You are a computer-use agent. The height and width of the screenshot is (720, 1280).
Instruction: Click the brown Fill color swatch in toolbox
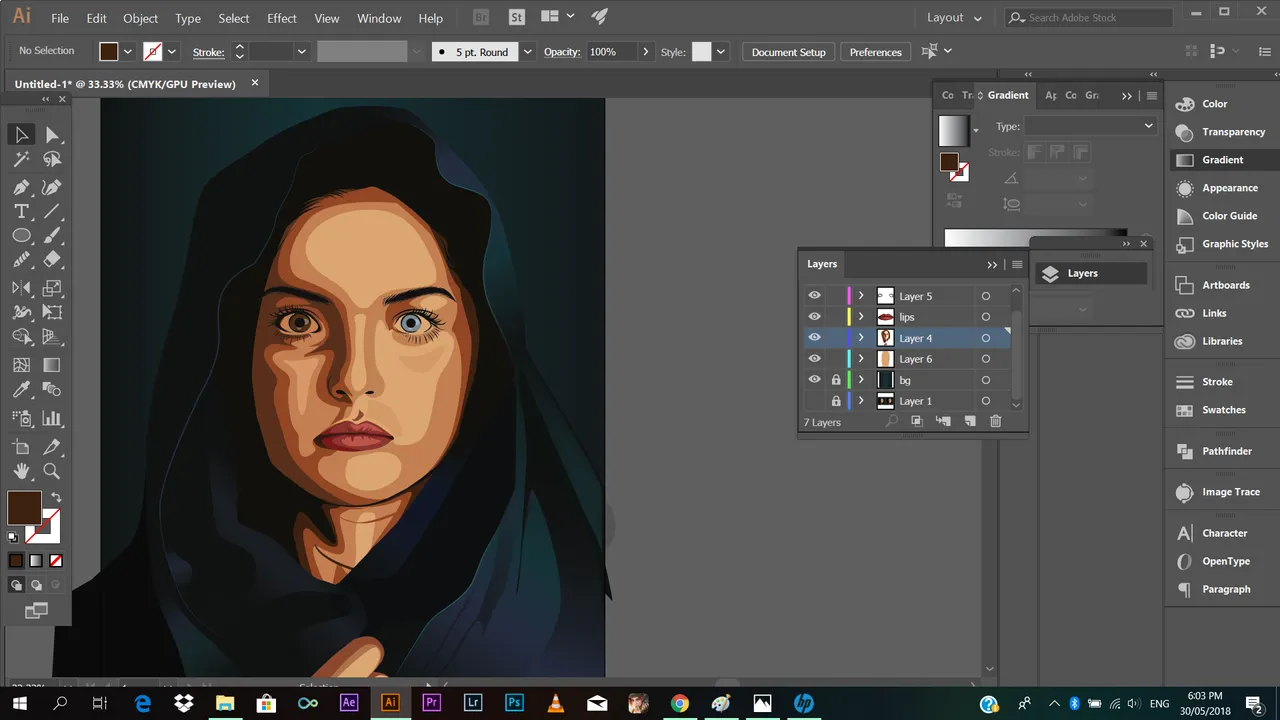tap(24, 507)
